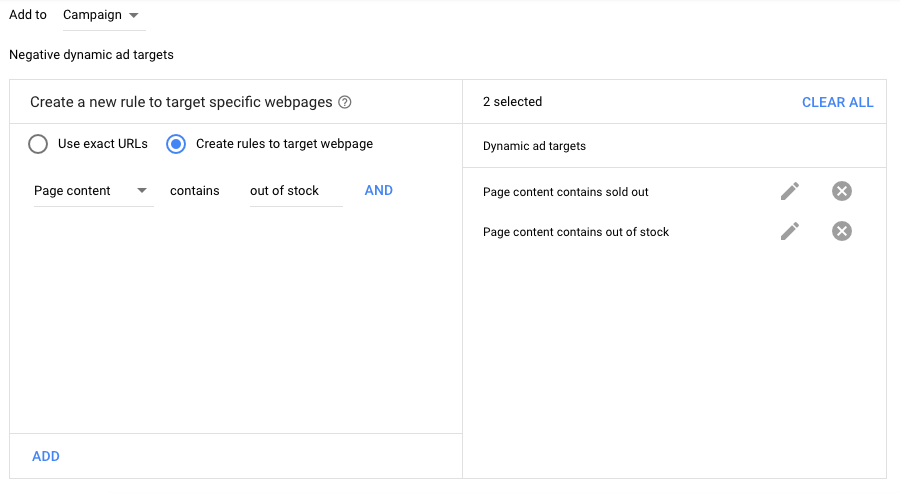Remove the 'Page content contains sold out' target
This screenshot has width=900, height=493.
[841, 191]
